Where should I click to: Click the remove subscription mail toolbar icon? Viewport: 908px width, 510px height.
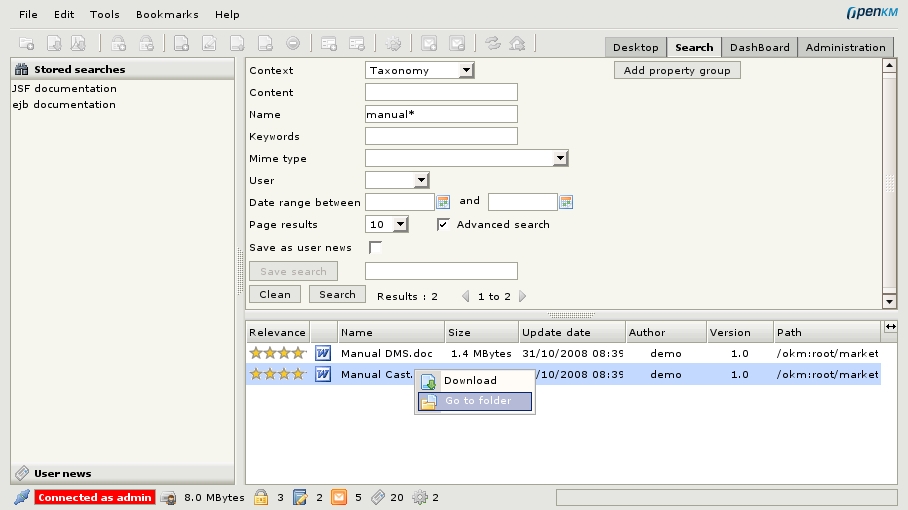click(x=457, y=43)
